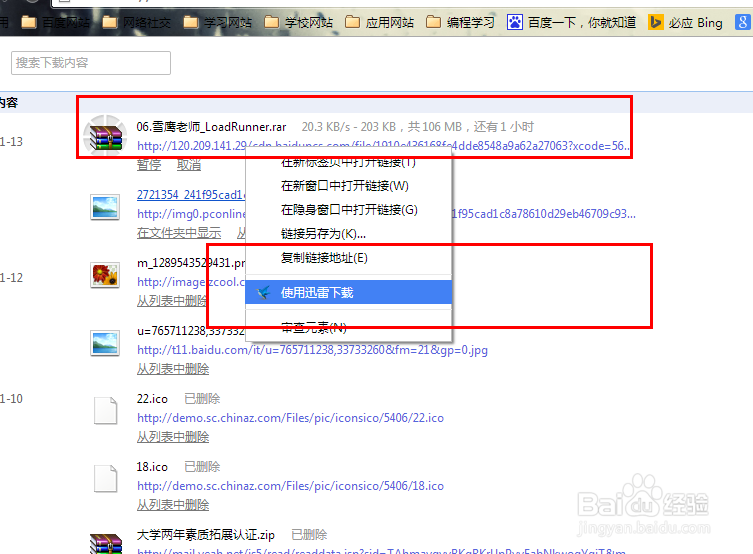This screenshot has width=753, height=554.
Task: Open the t11.baidu.com image URL
Action: pyautogui.click(x=312, y=350)
